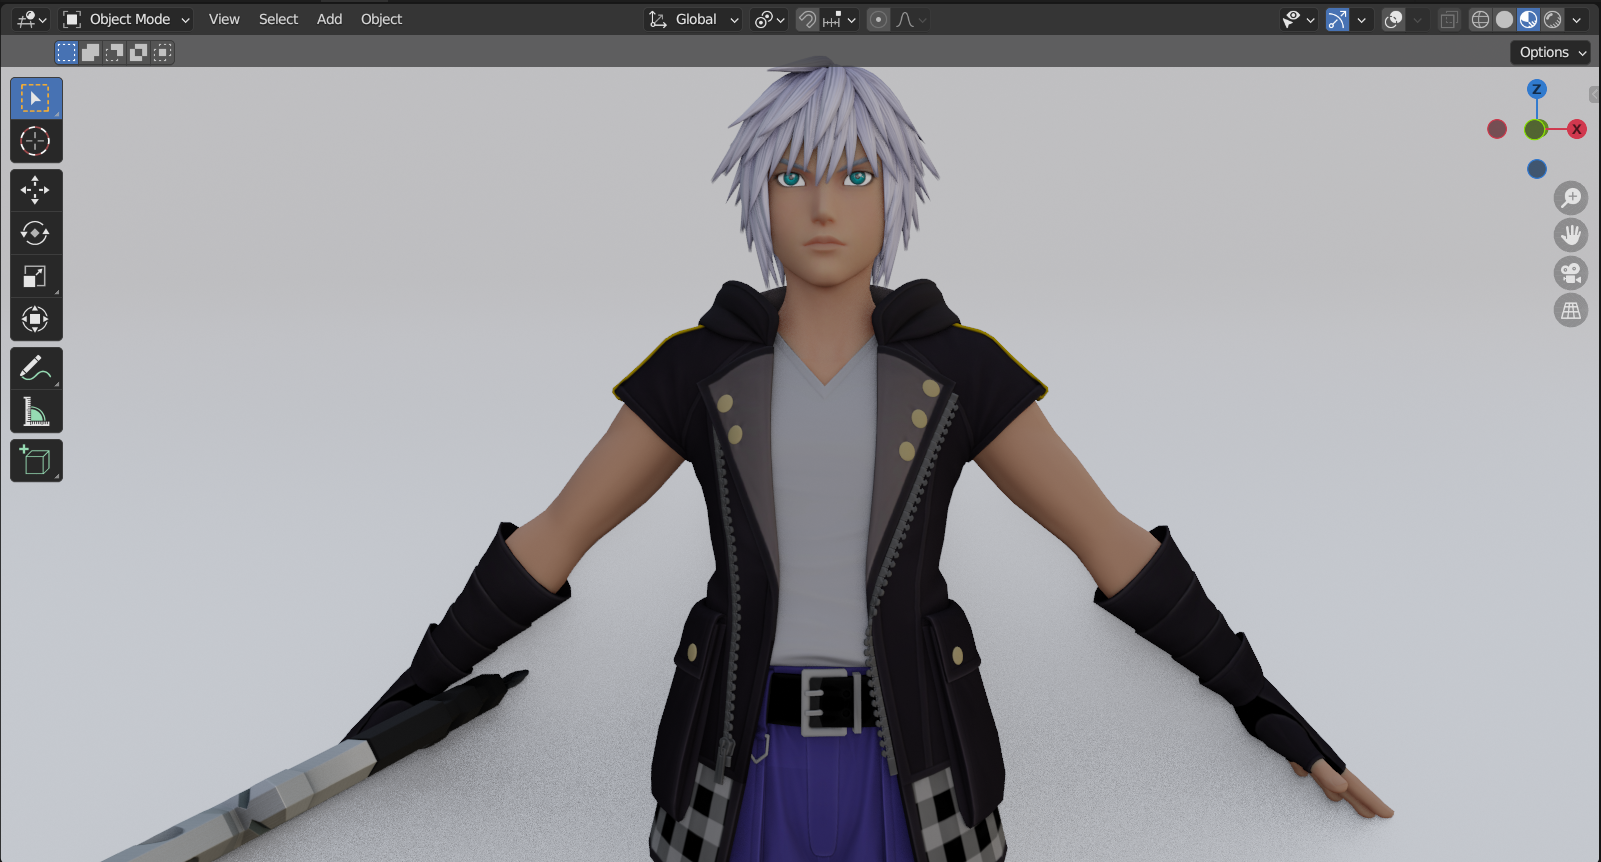
Task: Open the pivot point dropdown
Action: tap(770, 19)
